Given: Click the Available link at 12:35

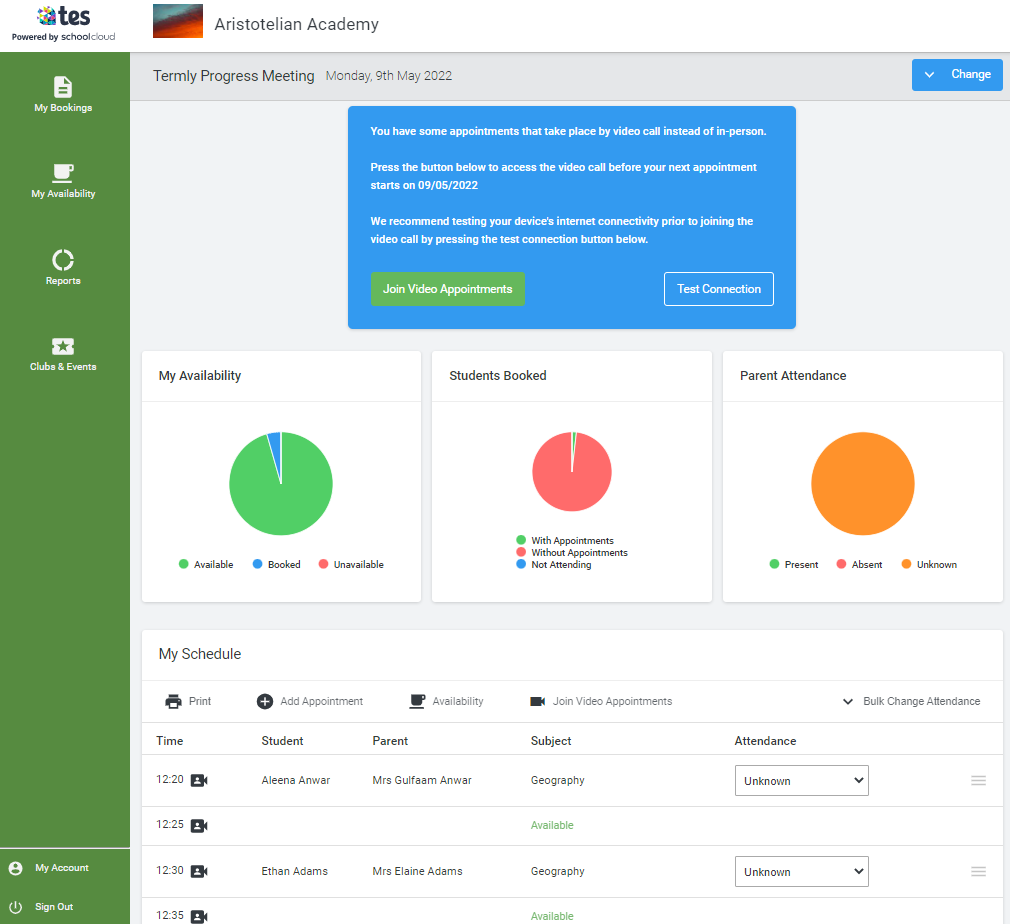Looking at the screenshot, I should pyautogui.click(x=552, y=916).
